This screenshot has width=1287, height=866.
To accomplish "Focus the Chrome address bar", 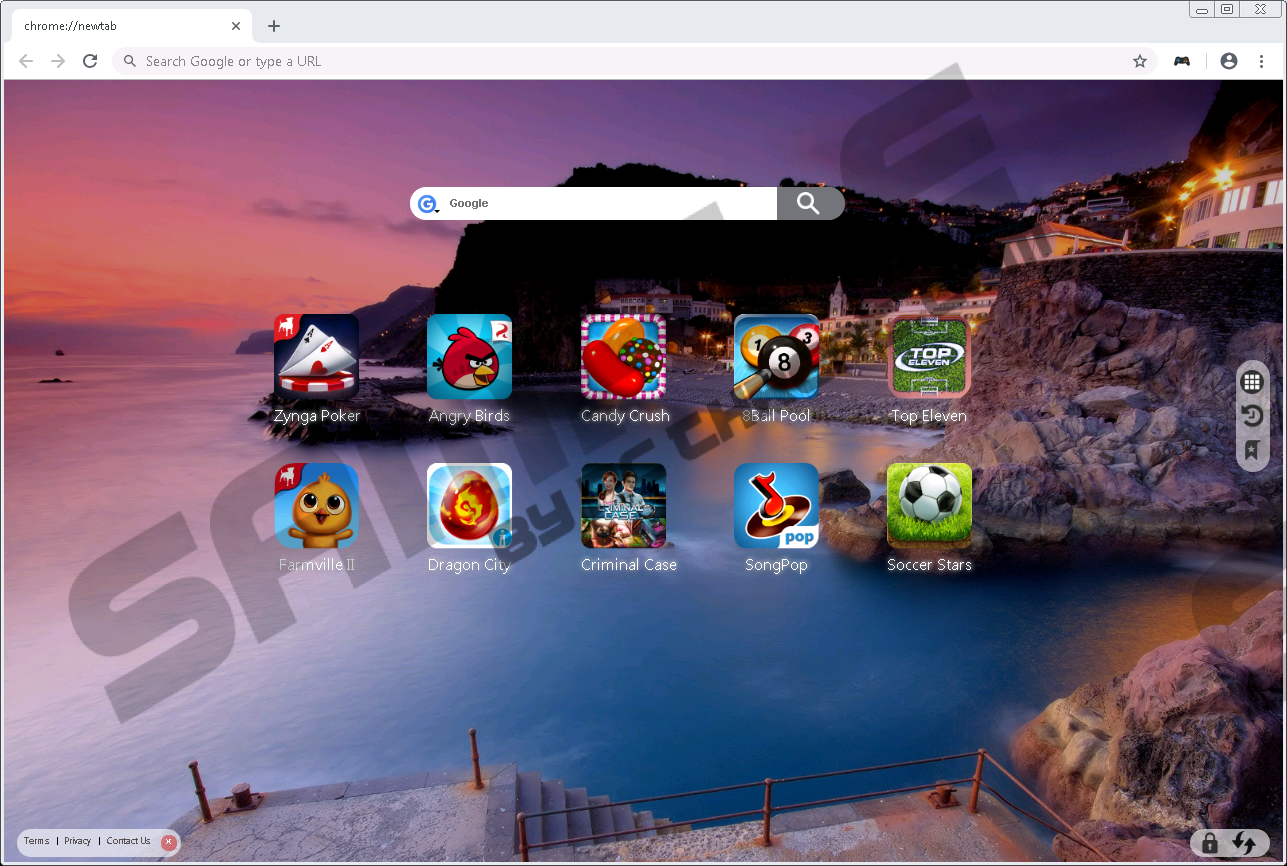I will 635,61.
